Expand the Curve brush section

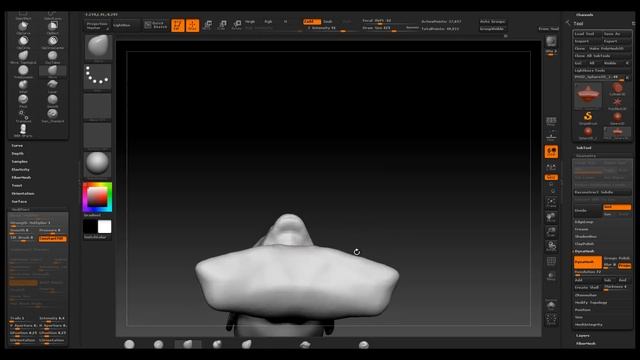(17, 146)
